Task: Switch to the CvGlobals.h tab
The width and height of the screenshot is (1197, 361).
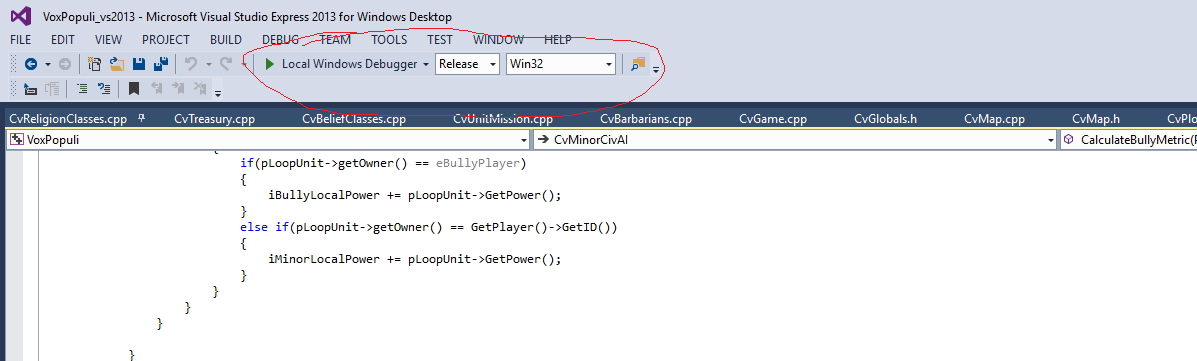Action: 885,118
